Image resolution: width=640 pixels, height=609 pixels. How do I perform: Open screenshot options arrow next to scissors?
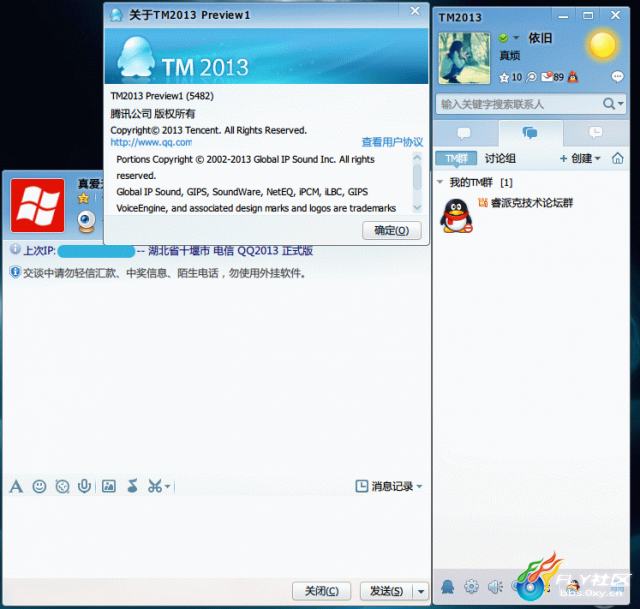pos(167,487)
